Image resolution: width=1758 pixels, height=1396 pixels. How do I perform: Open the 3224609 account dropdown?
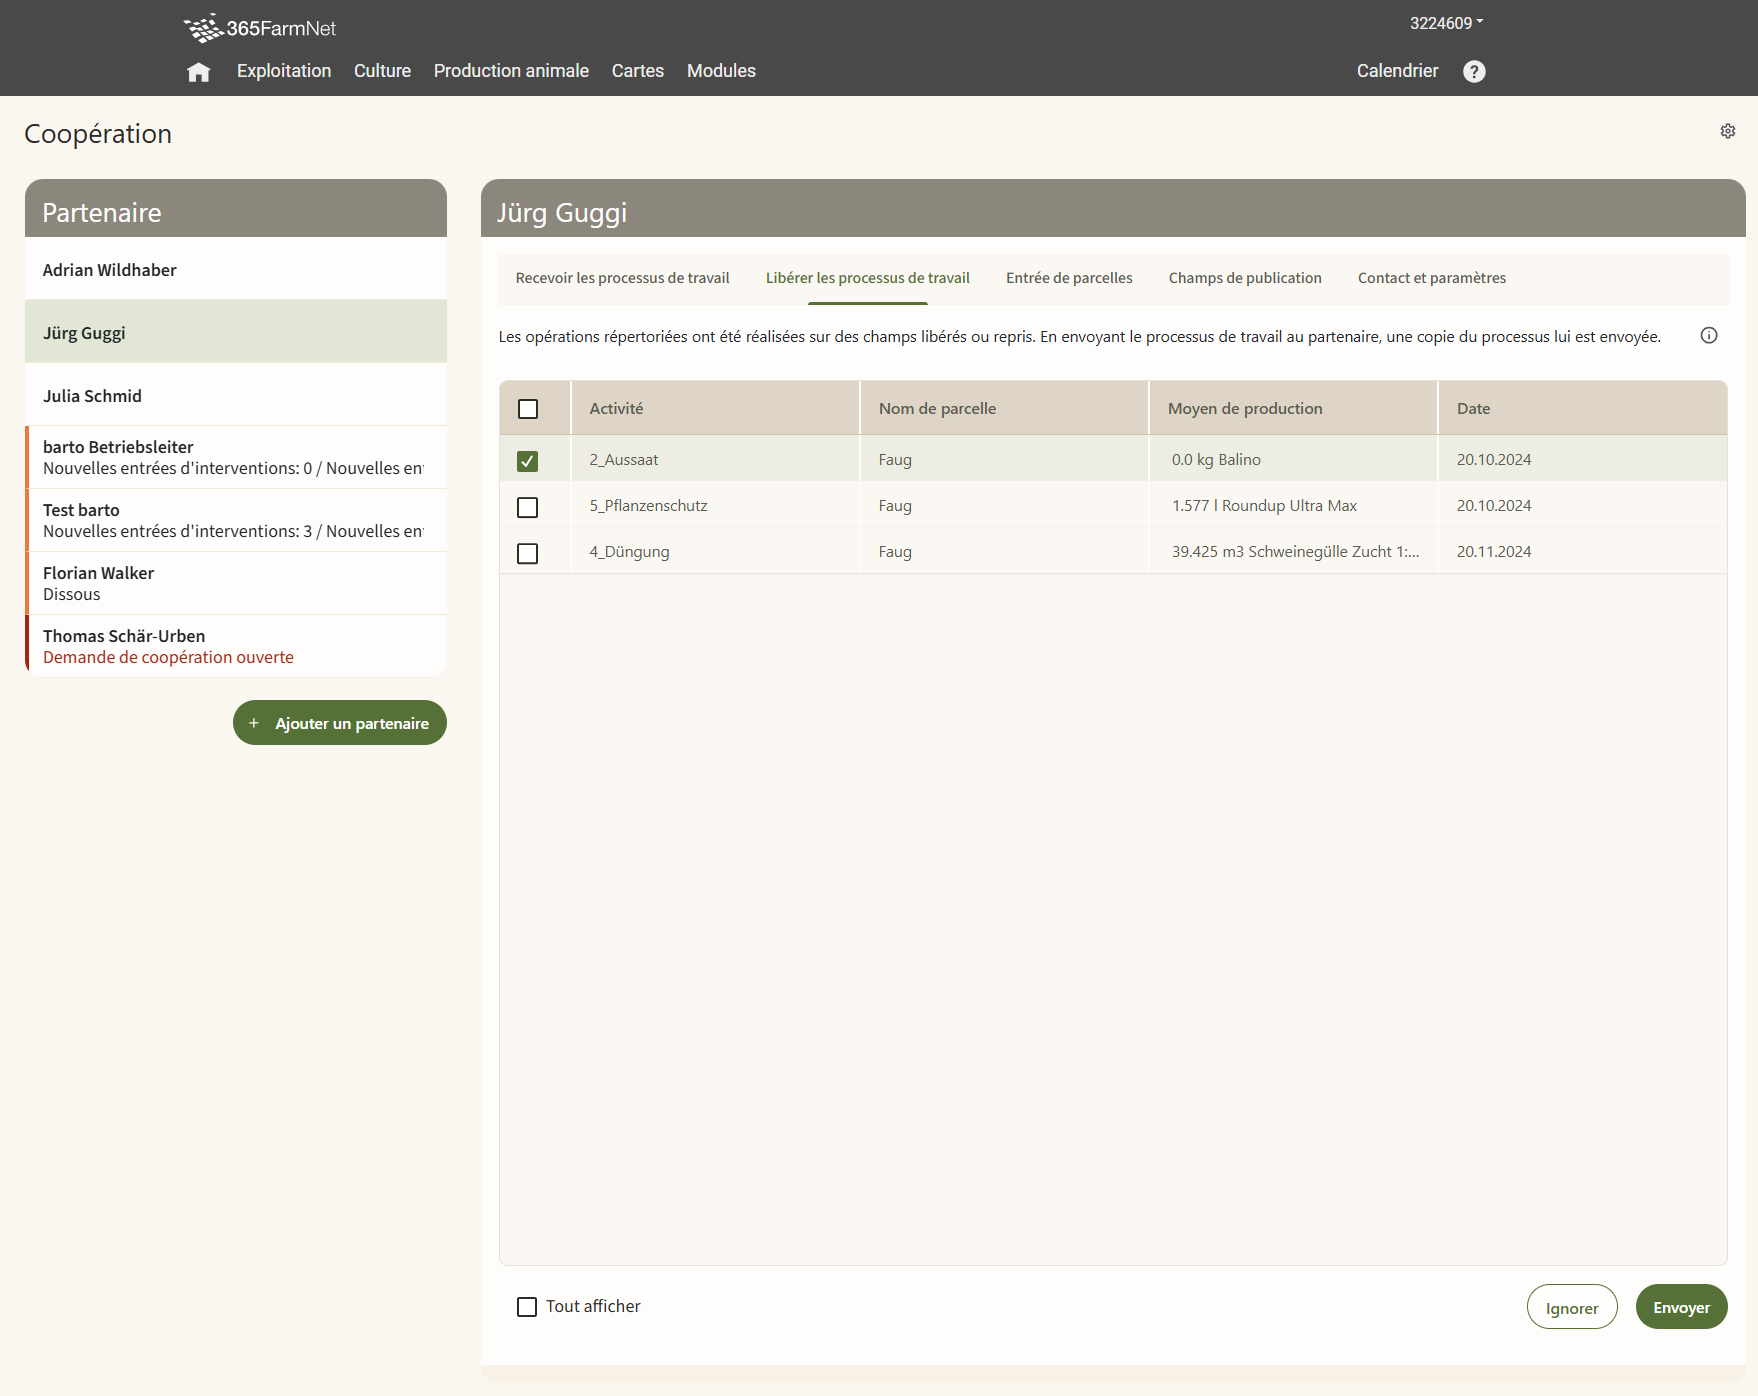click(1446, 23)
